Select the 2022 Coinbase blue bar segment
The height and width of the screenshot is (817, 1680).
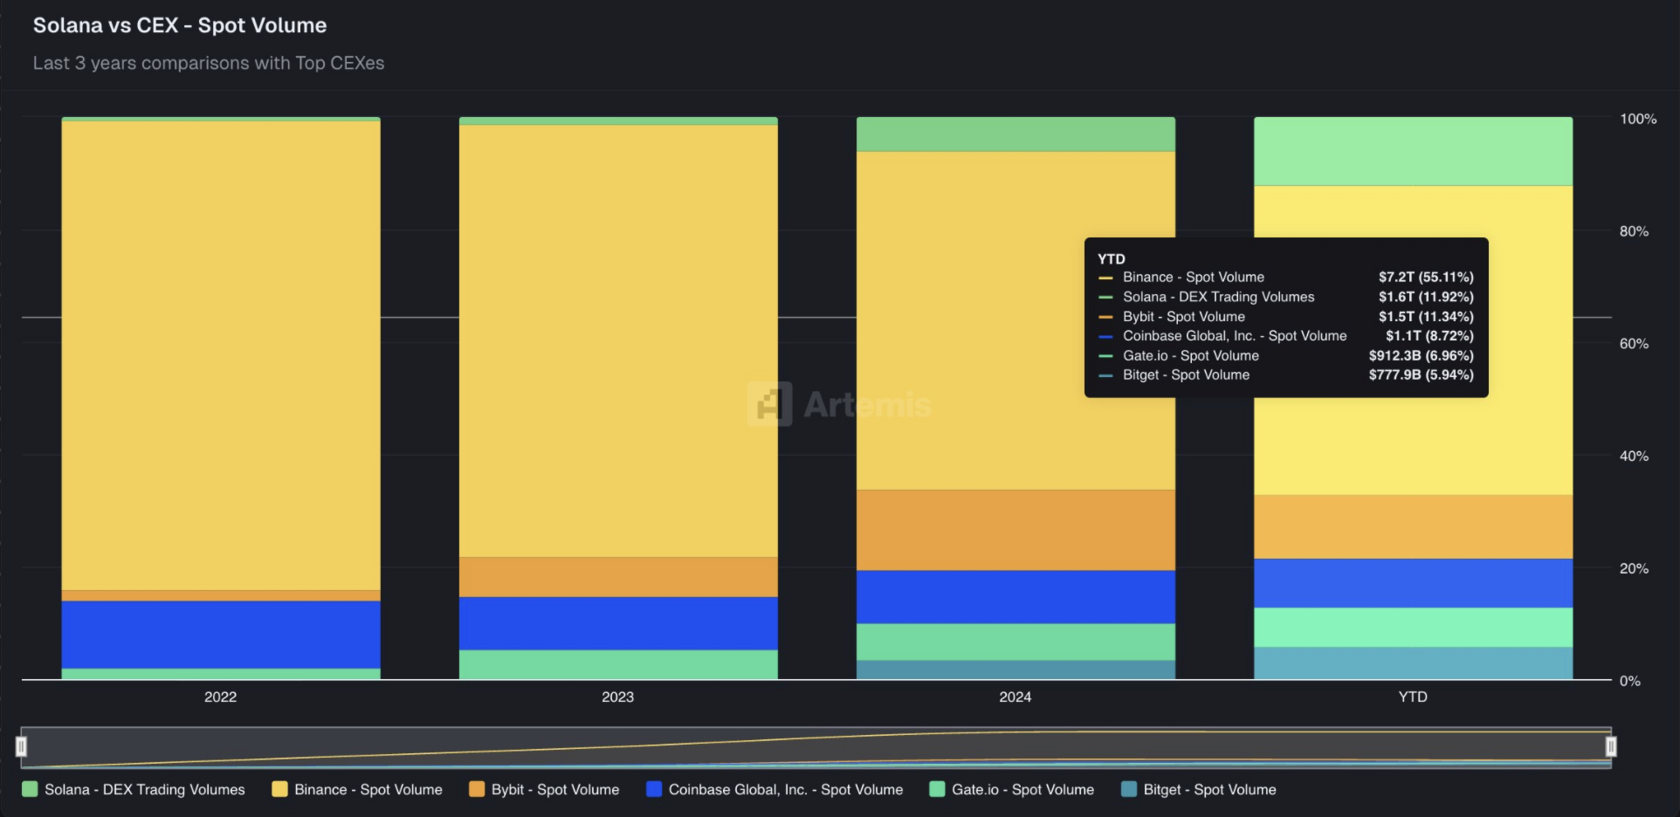tap(221, 634)
